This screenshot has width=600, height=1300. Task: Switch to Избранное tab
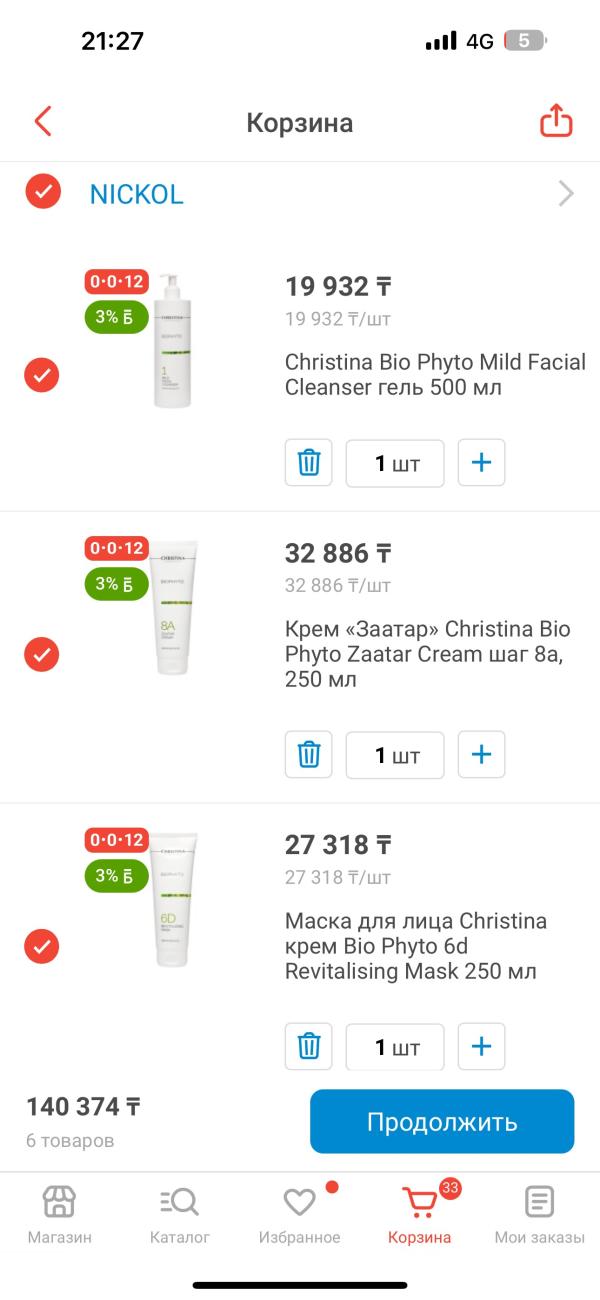[299, 1214]
